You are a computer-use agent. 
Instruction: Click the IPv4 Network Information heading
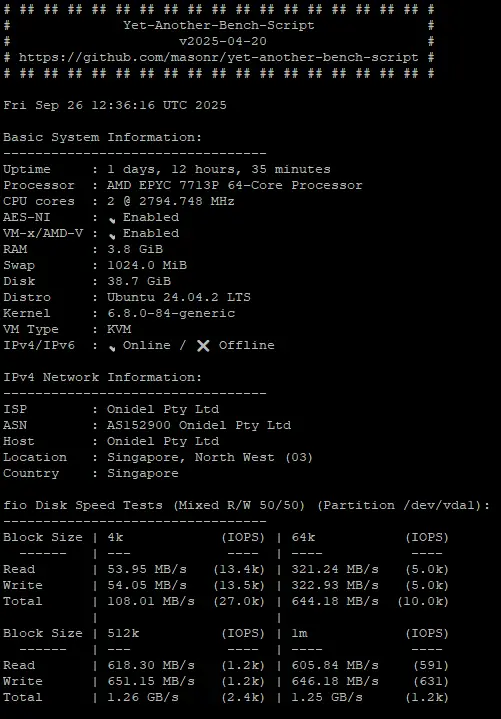click(103, 377)
